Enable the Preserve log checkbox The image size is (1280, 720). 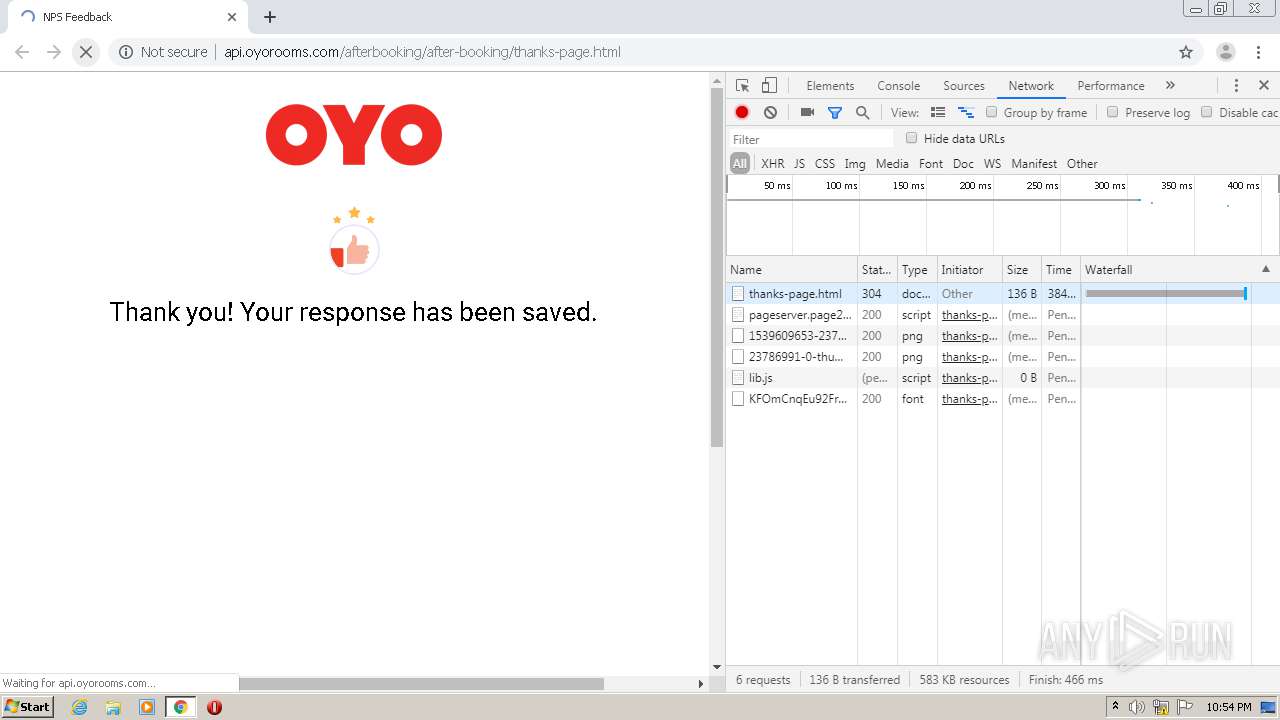(1112, 112)
